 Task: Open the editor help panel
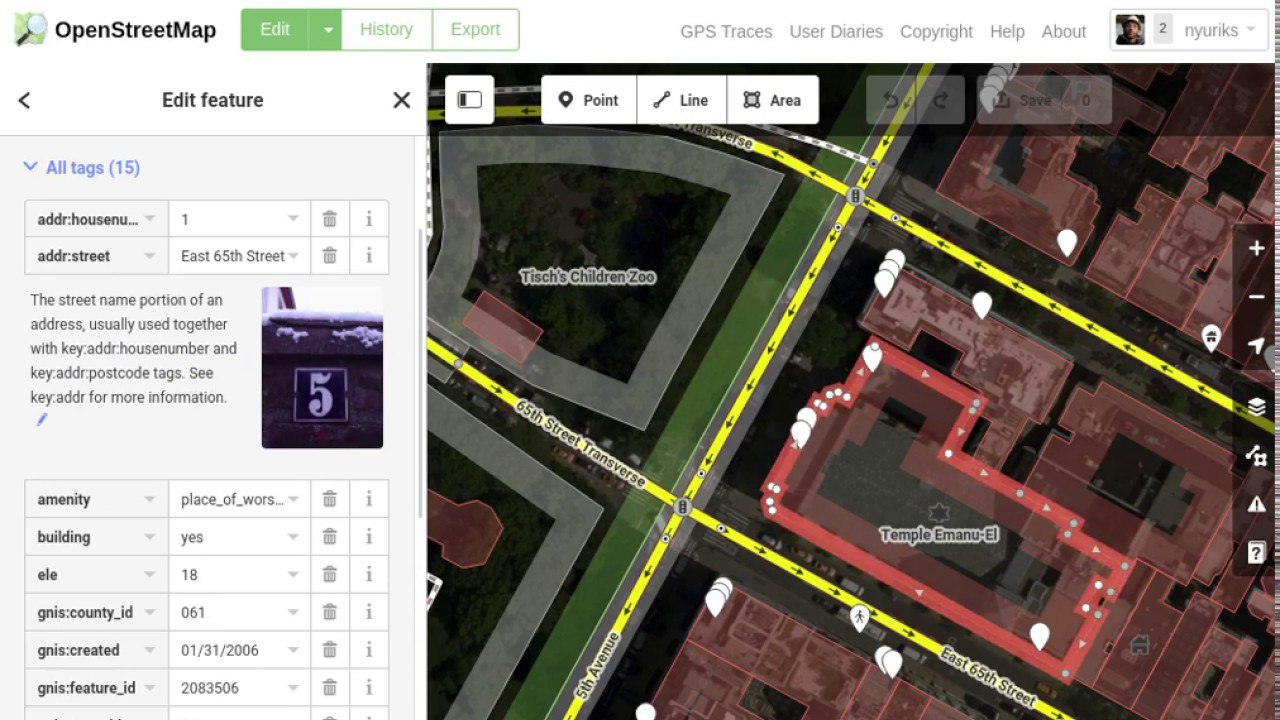pos(1257,552)
